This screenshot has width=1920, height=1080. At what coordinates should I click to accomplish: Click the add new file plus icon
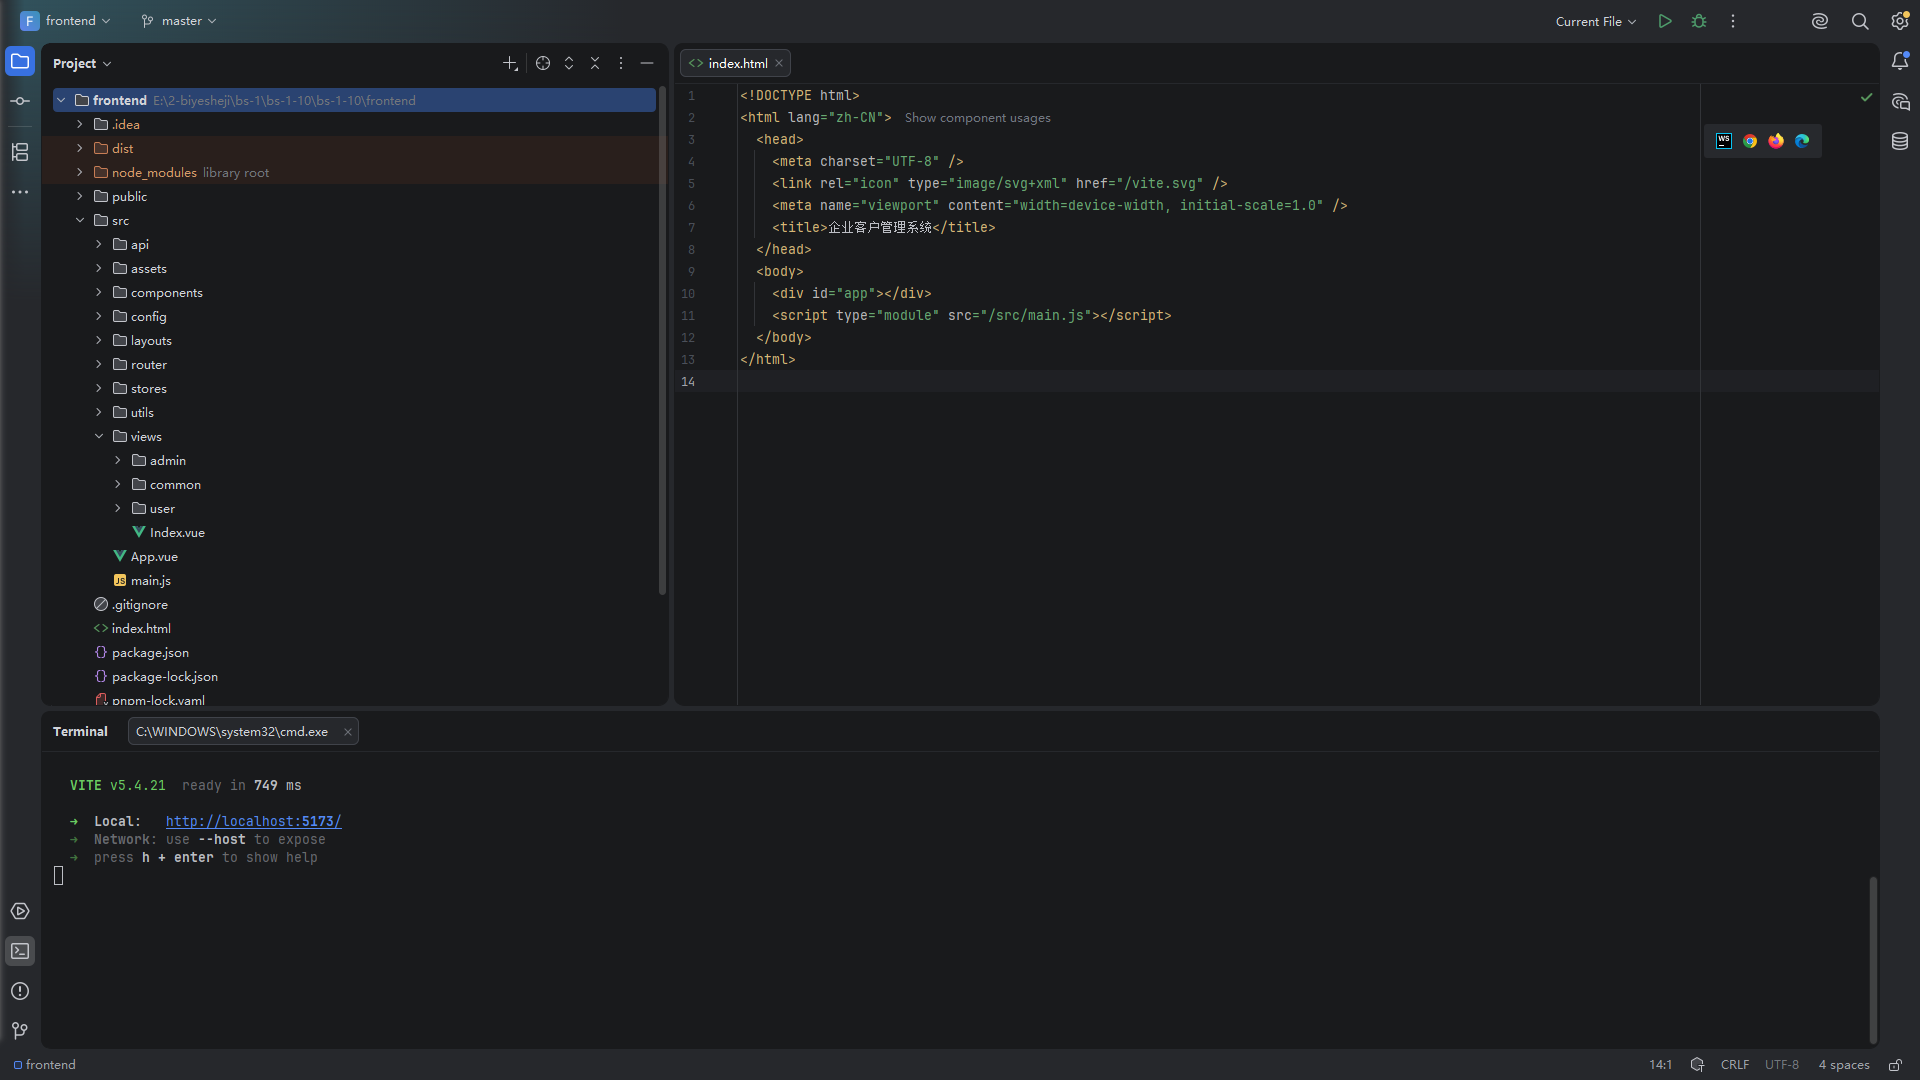point(510,63)
